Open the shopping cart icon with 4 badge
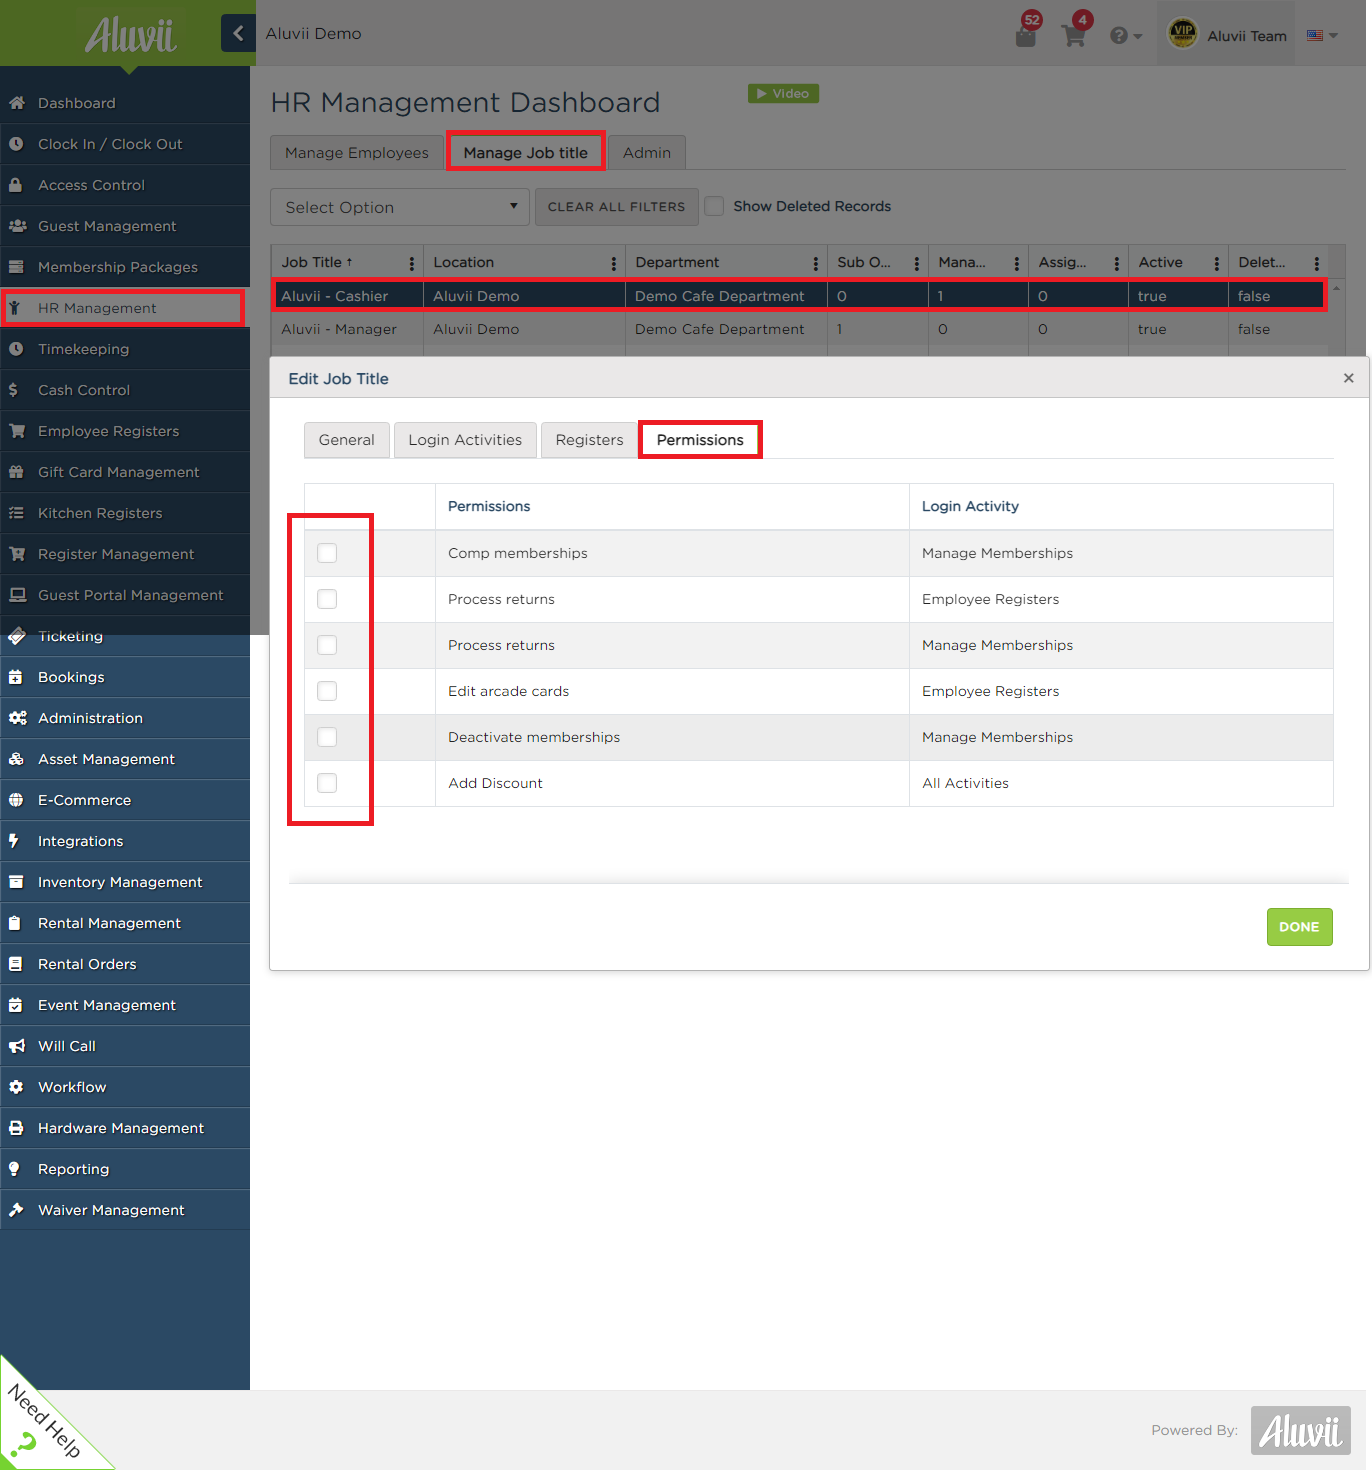1372x1470 pixels. point(1075,35)
